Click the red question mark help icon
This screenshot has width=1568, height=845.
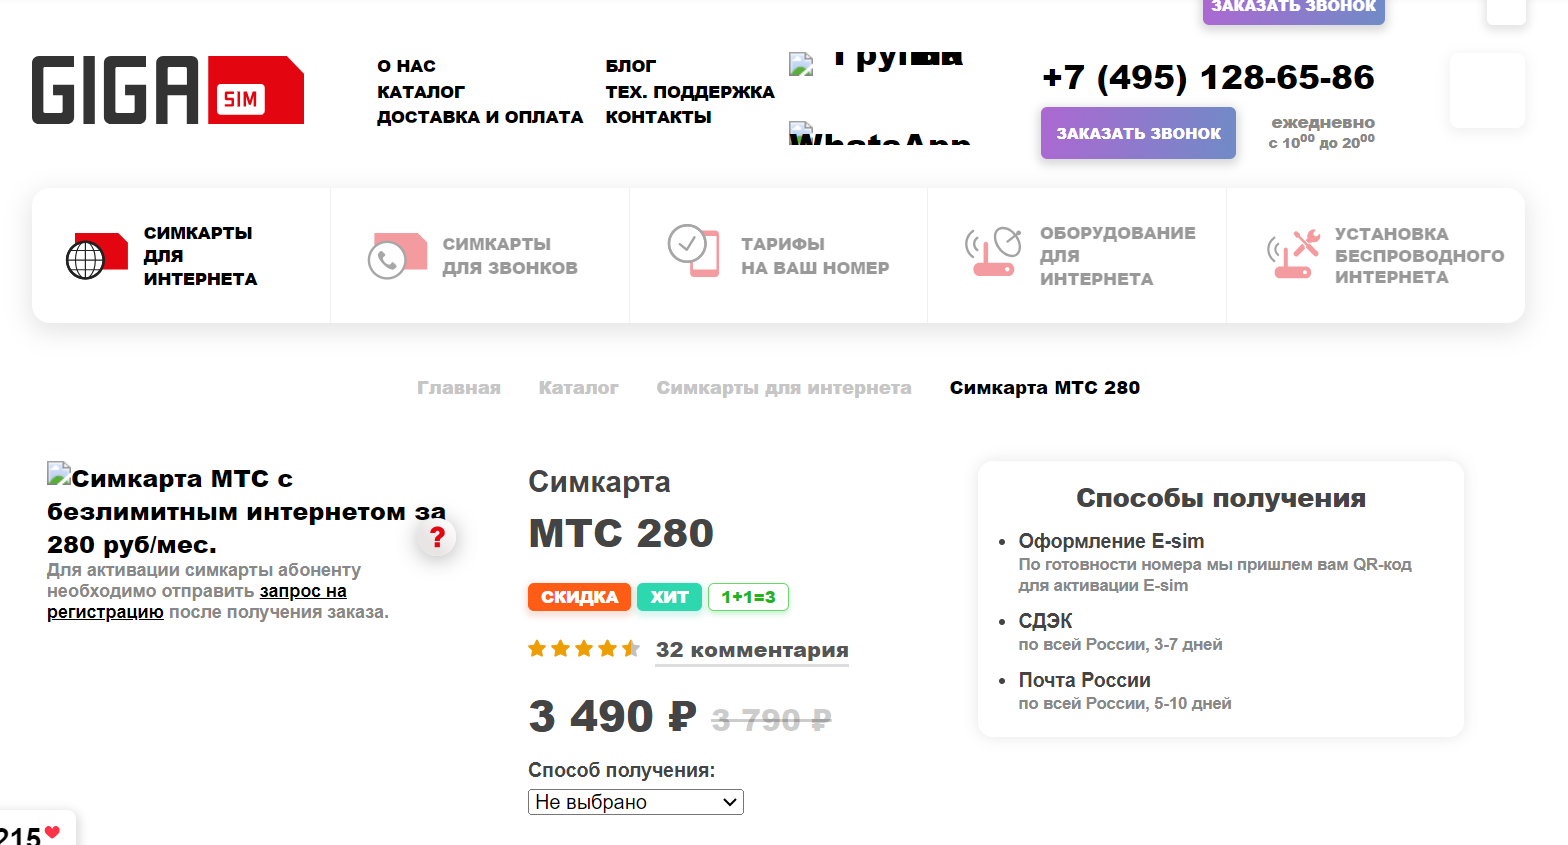437,538
